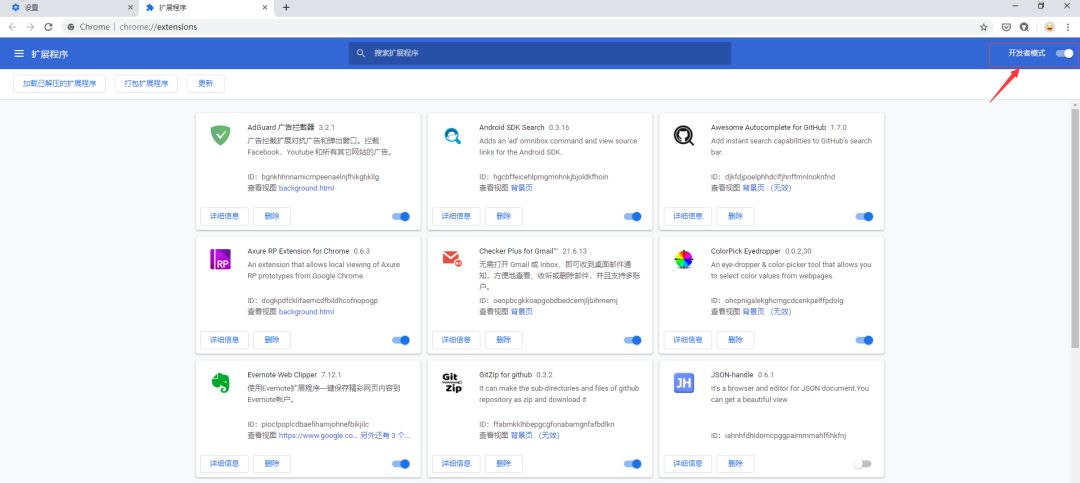Open 详细信息 for Android SDK Search
This screenshot has width=1080, height=483.
coord(456,216)
